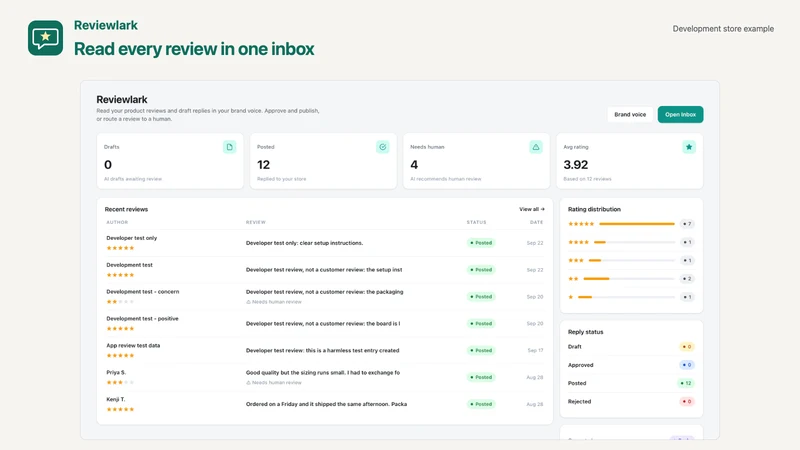The width and height of the screenshot is (800, 450).
Task: Click the Posted card checkmark icon
Action: (383, 147)
